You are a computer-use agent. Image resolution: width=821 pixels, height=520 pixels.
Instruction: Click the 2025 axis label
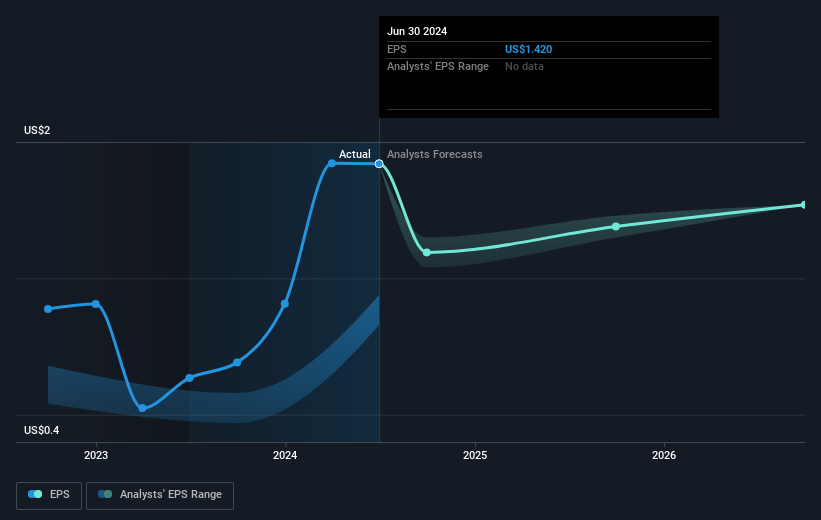click(x=475, y=456)
